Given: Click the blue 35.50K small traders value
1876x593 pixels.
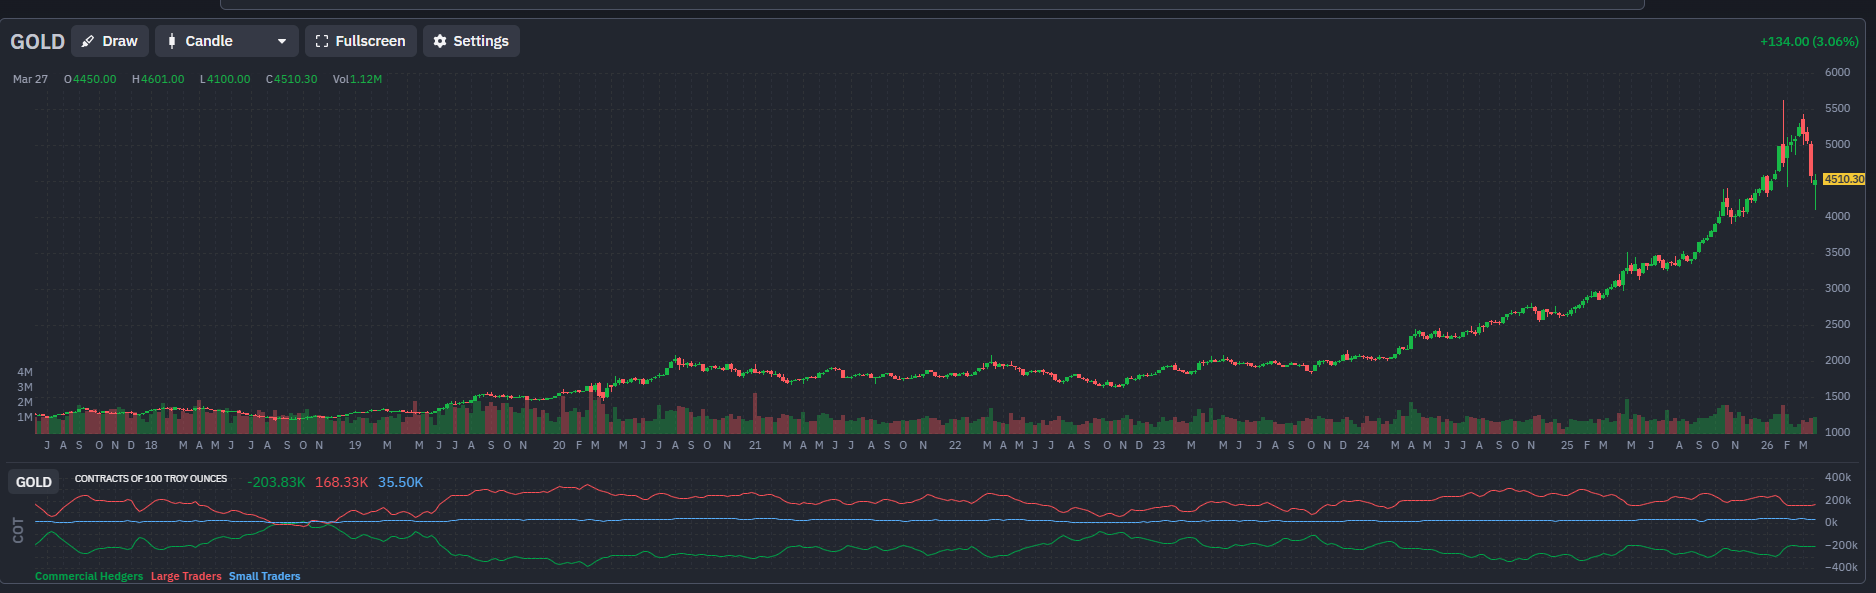Looking at the screenshot, I should point(400,482).
